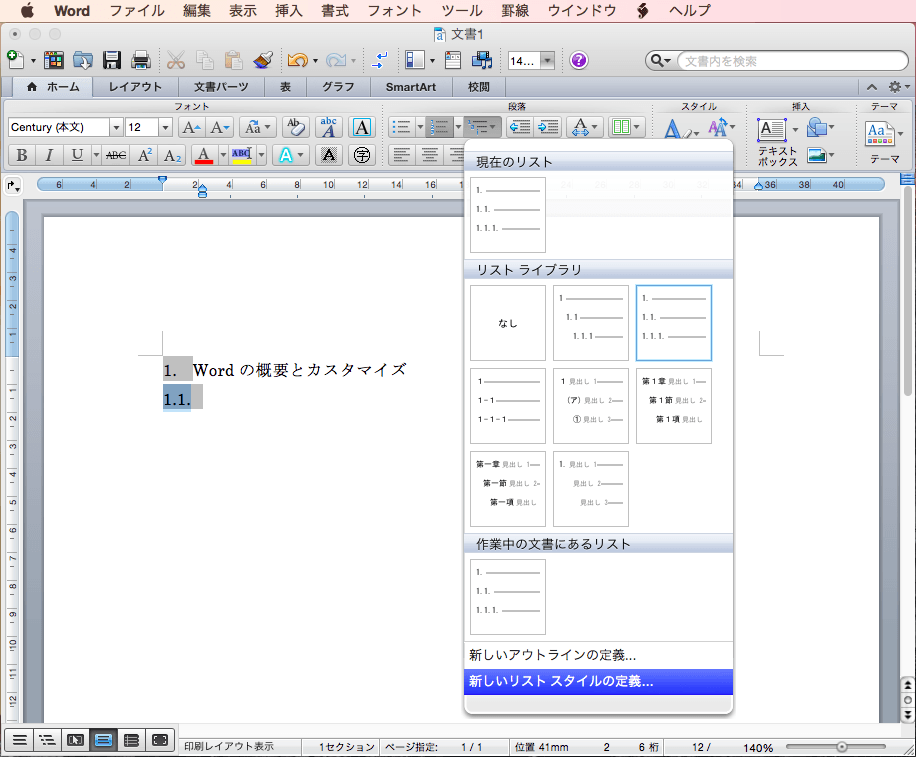The width and height of the screenshot is (916, 757).
Task: Click the red font color swatch
Action: tap(204, 155)
